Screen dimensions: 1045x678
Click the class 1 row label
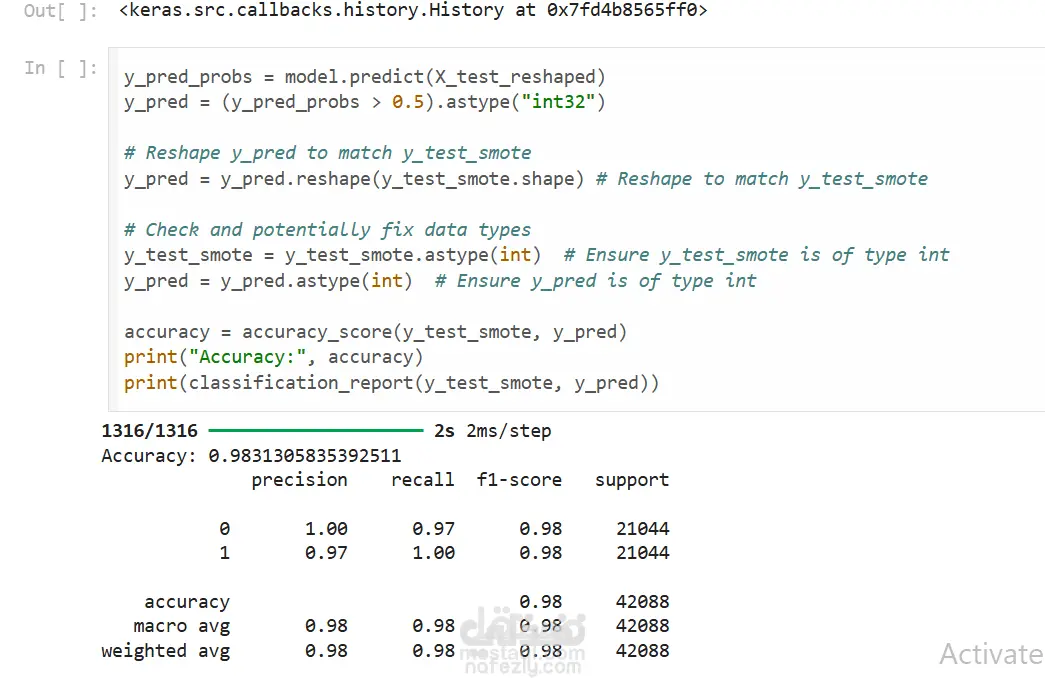click(x=225, y=553)
